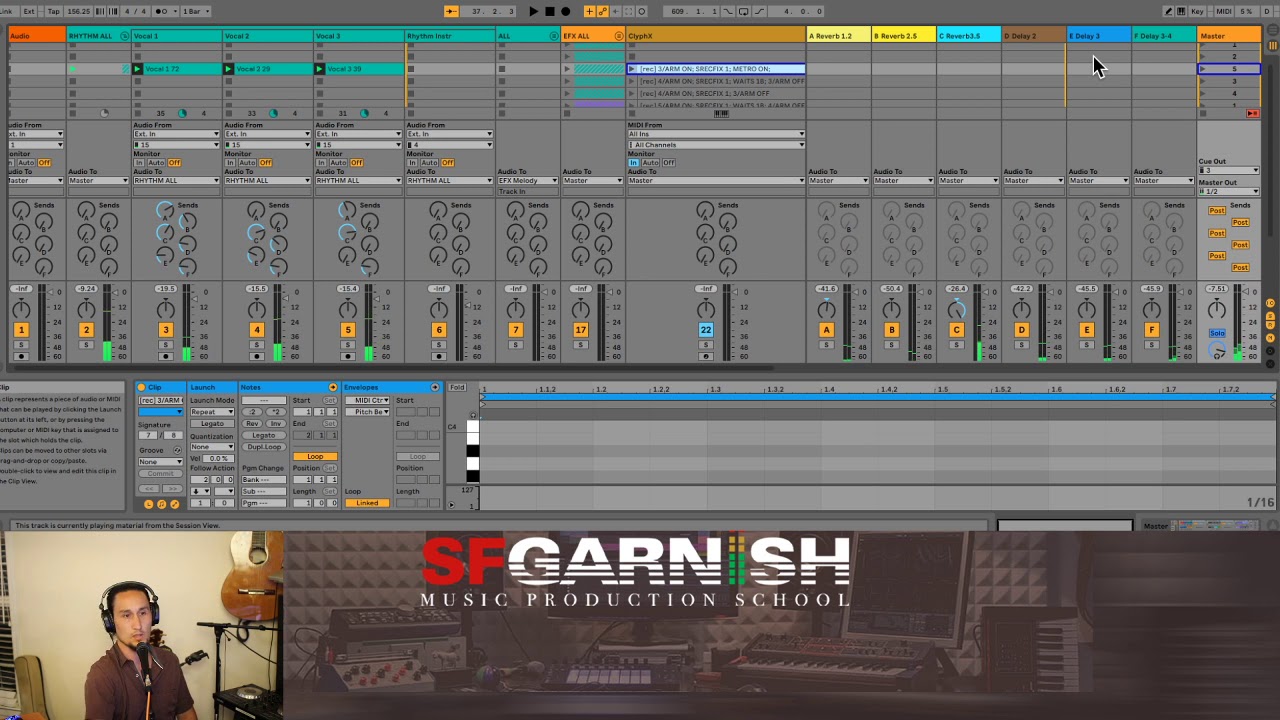The height and width of the screenshot is (720, 1280).
Task: Show the clip Launch box with the L icon
Action: (x=149, y=504)
